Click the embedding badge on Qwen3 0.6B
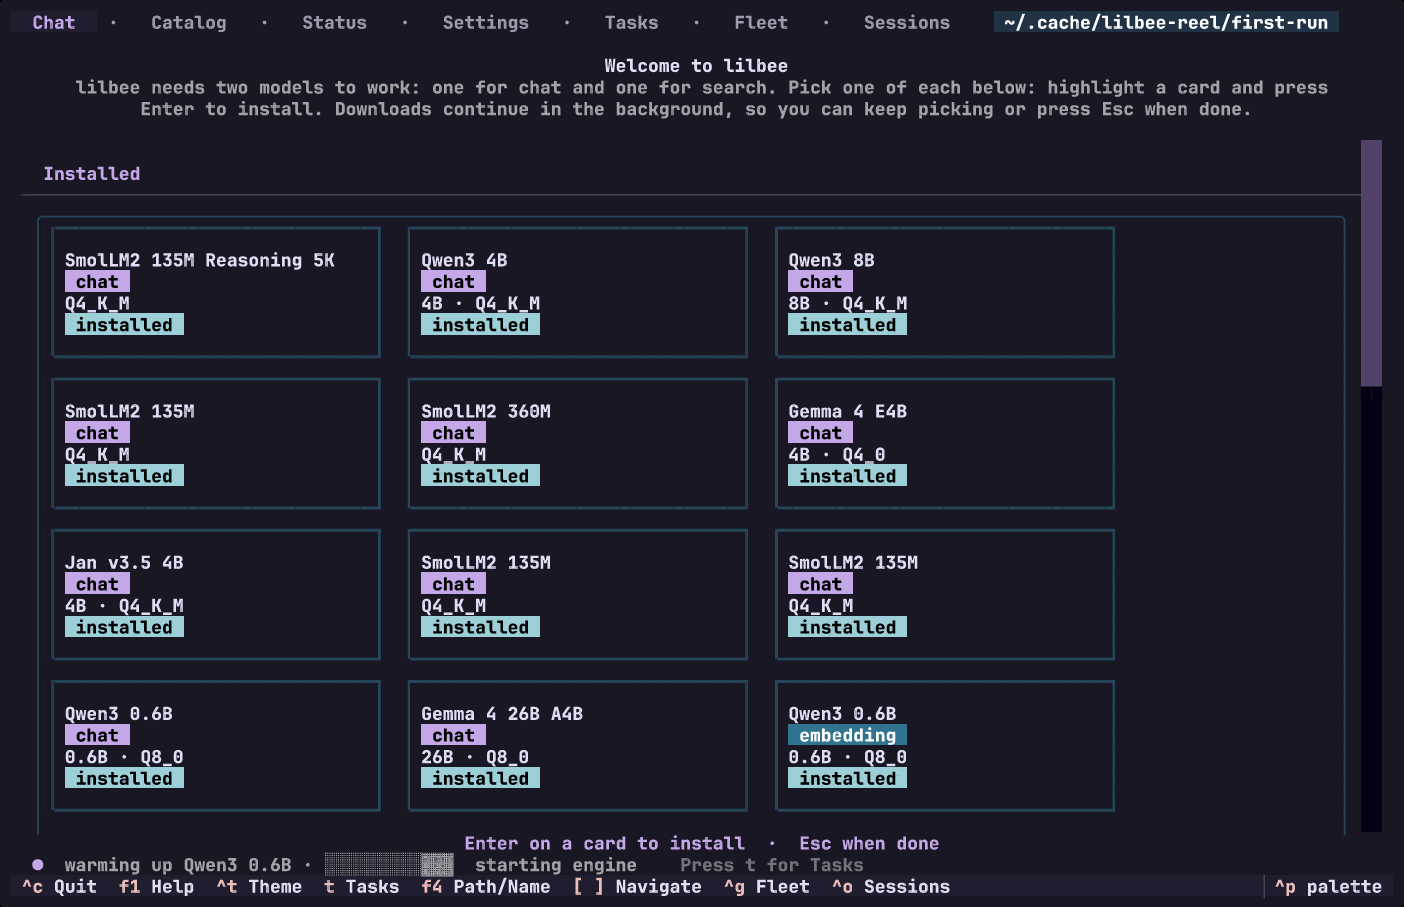The width and height of the screenshot is (1404, 907). click(x=848, y=735)
